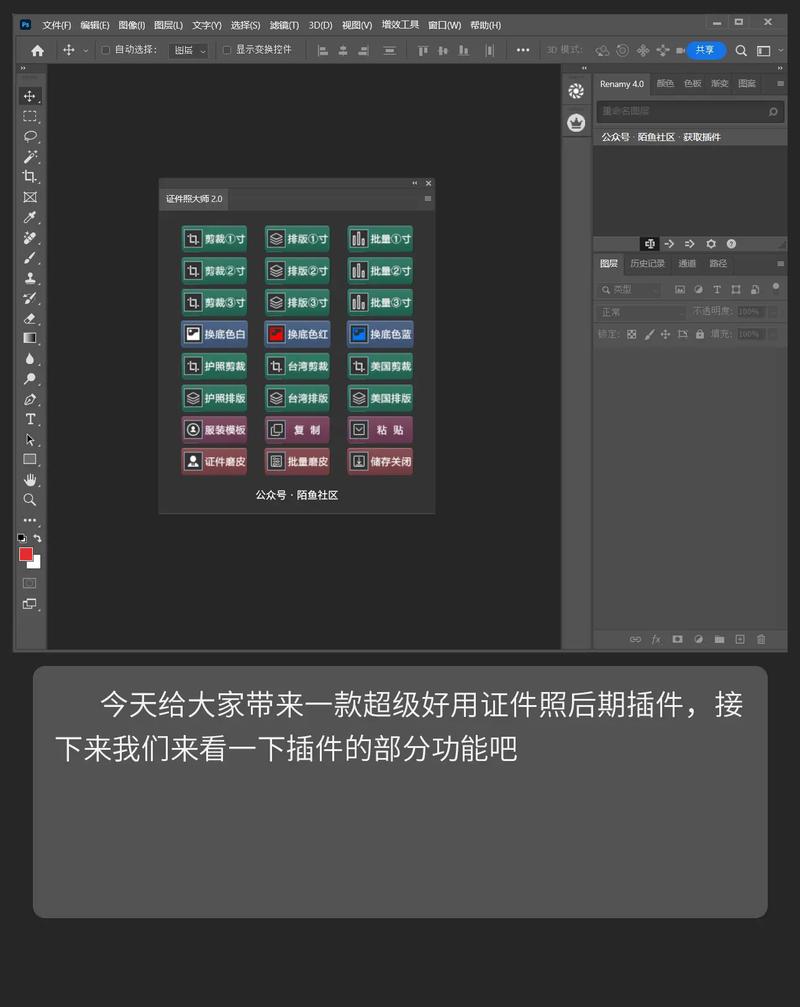Open the 滤镜(T) menu
This screenshot has height=1007, width=800.
[284, 25]
